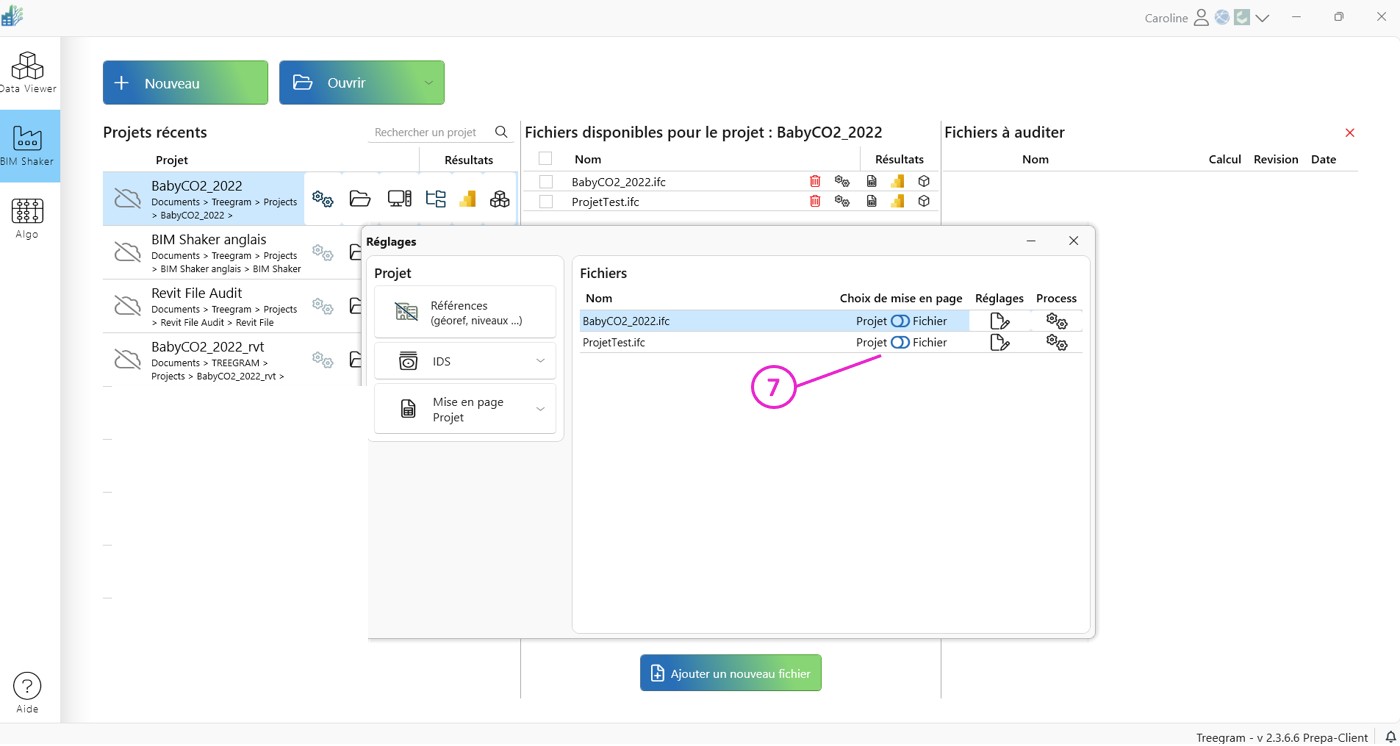
Task: Expand Mise en page Projet dropdown
Action: point(540,409)
